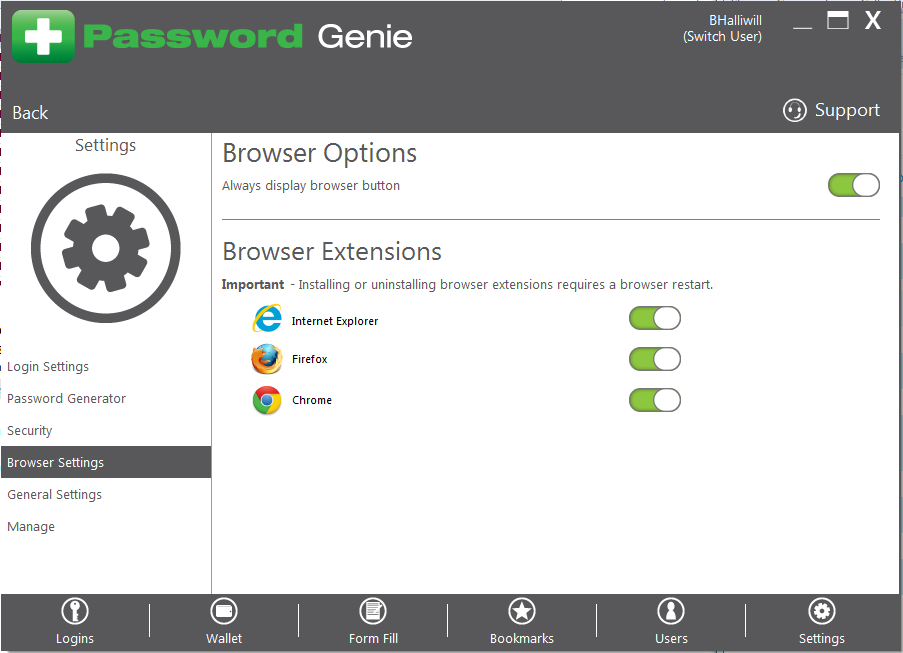Click the Logins label in bottom bar
The width and height of the screenshot is (903, 653).
coord(75,639)
